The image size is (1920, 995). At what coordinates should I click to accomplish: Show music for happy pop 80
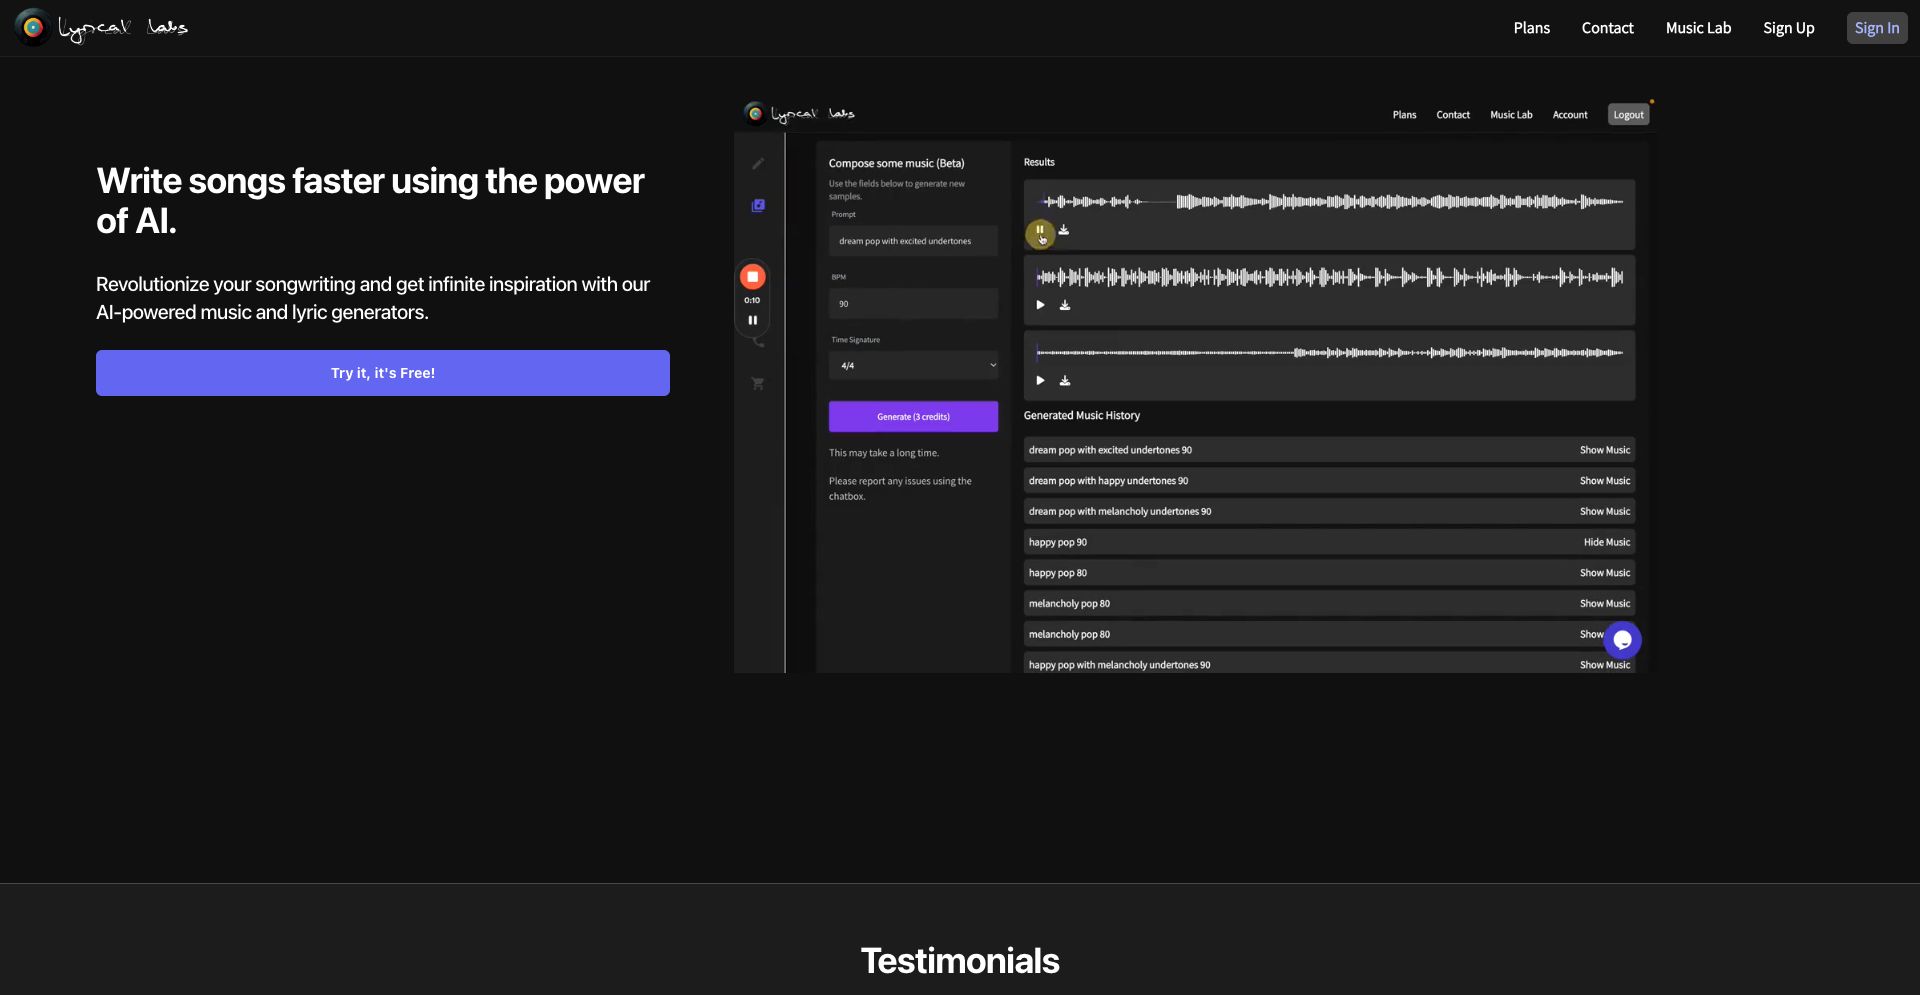[x=1604, y=573]
